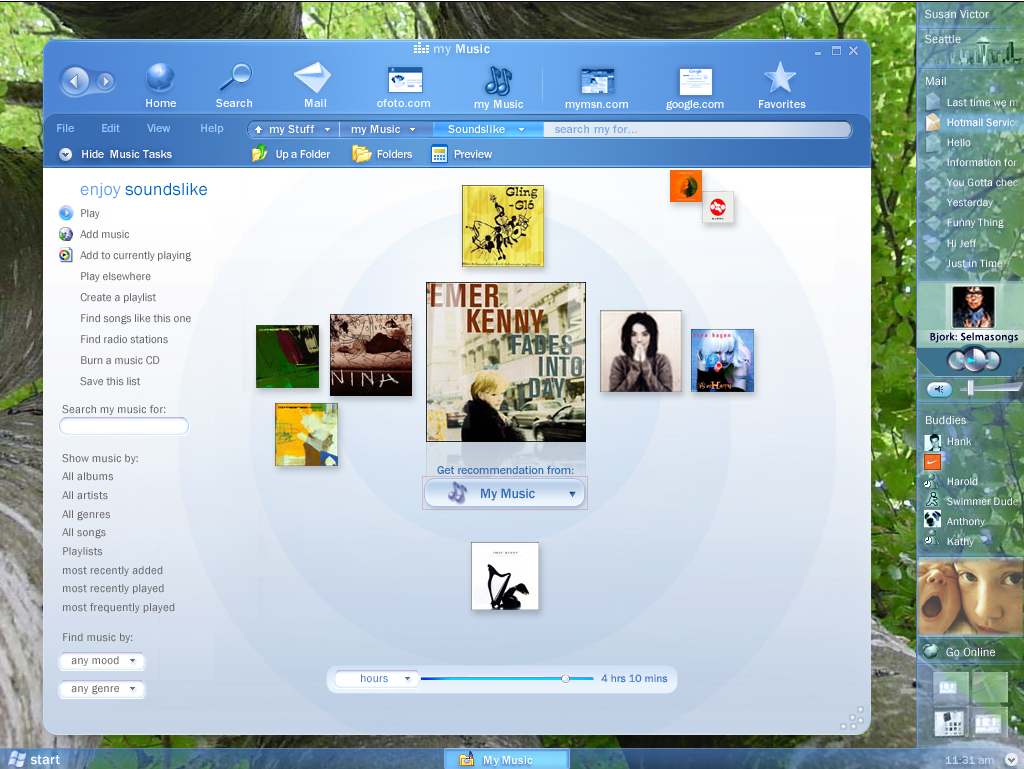Open the google.com shortcut
This screenshot has height=769, width=1024.
pyautogui.click(x=695, y=88)
